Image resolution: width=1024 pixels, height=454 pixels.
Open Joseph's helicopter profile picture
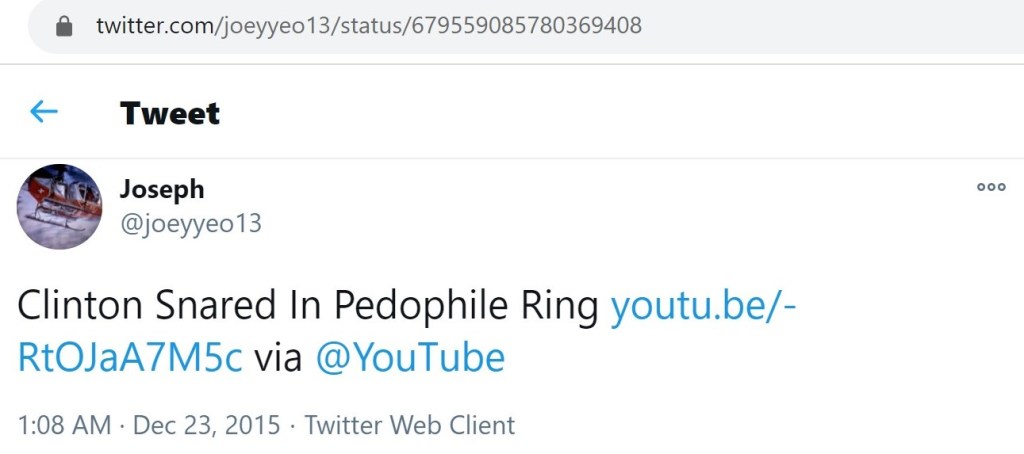point(59,206)
